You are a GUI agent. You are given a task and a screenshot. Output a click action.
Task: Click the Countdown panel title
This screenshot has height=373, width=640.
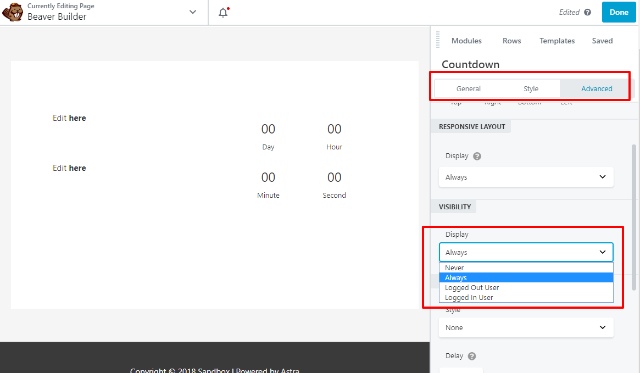tap(470, 64)
